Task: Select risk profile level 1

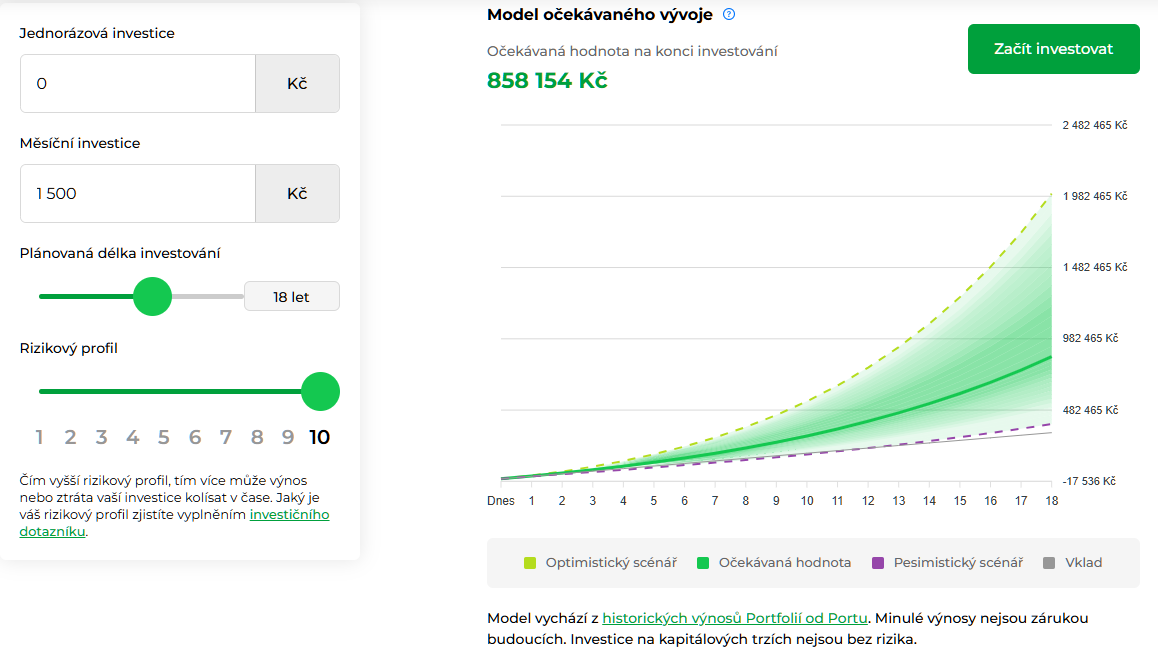Action: 39,437
